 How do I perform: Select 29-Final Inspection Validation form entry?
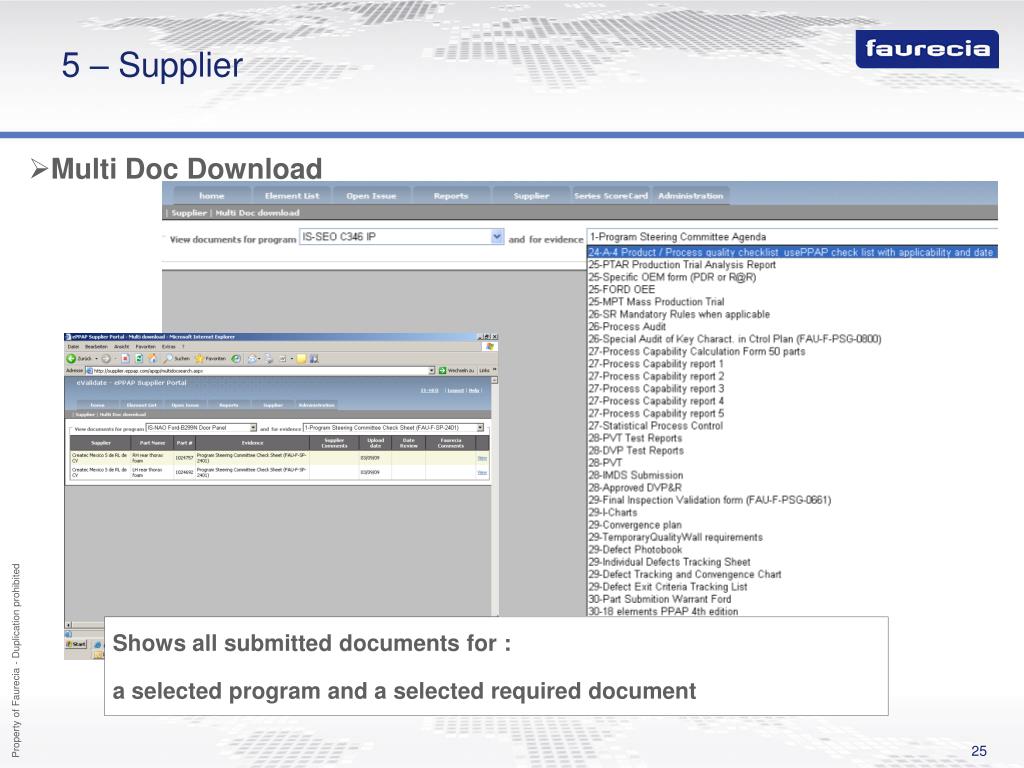coord(710,500)
